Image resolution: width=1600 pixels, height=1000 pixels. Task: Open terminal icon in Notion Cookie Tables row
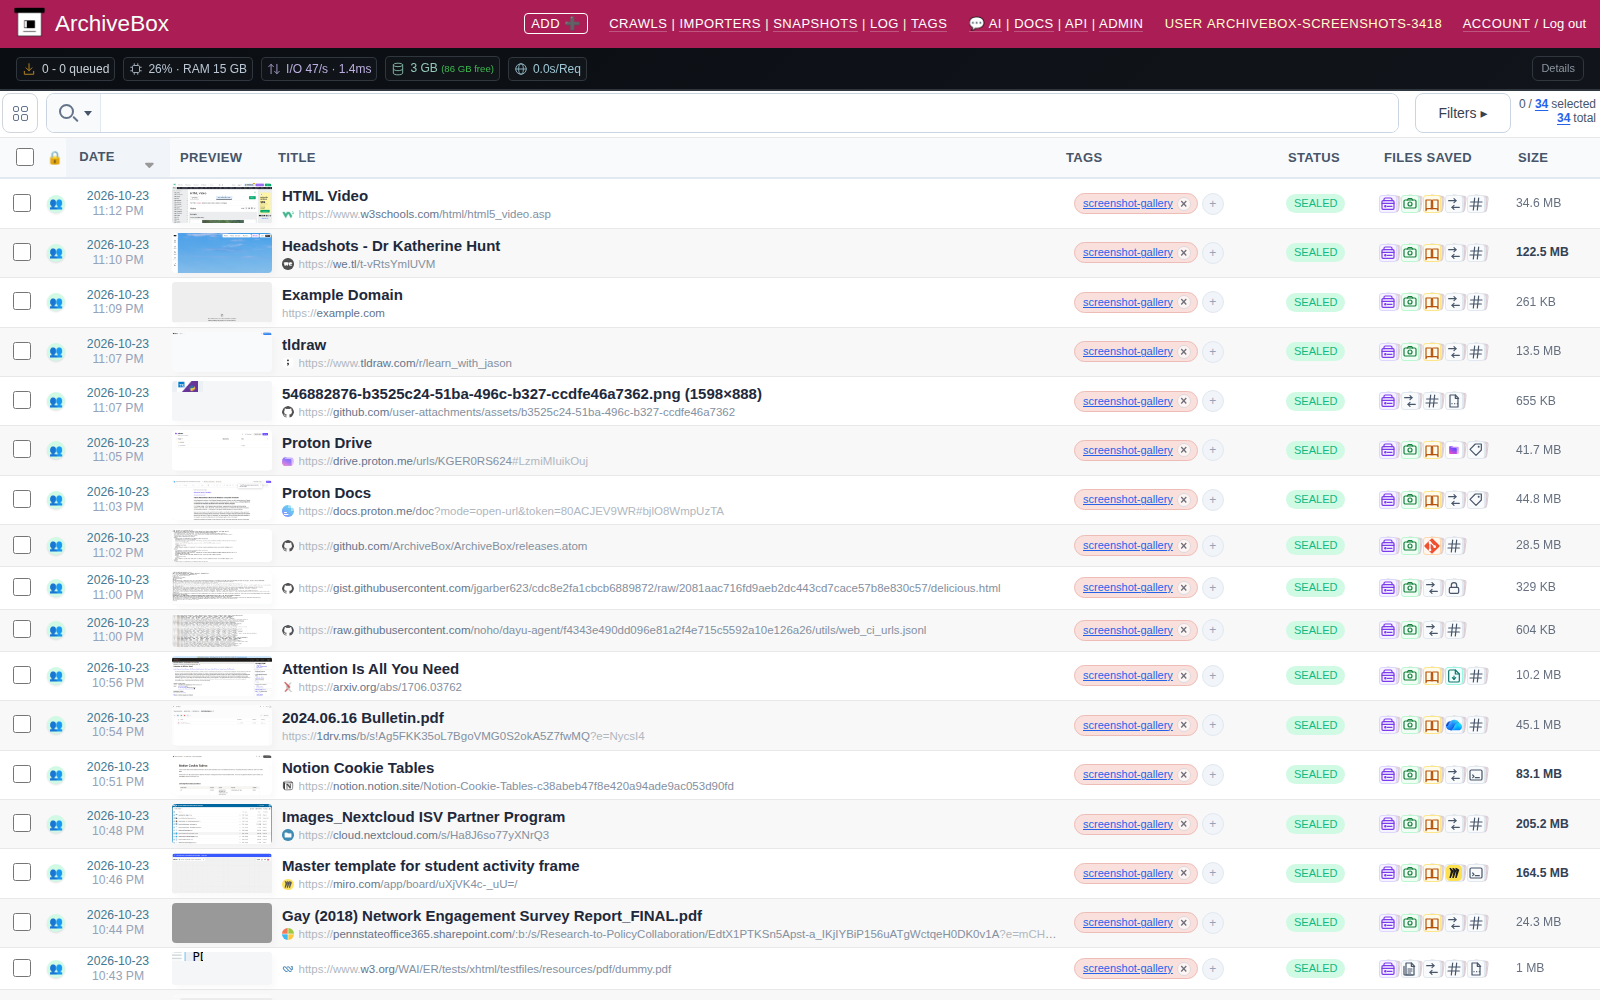tap(1476, 775)
